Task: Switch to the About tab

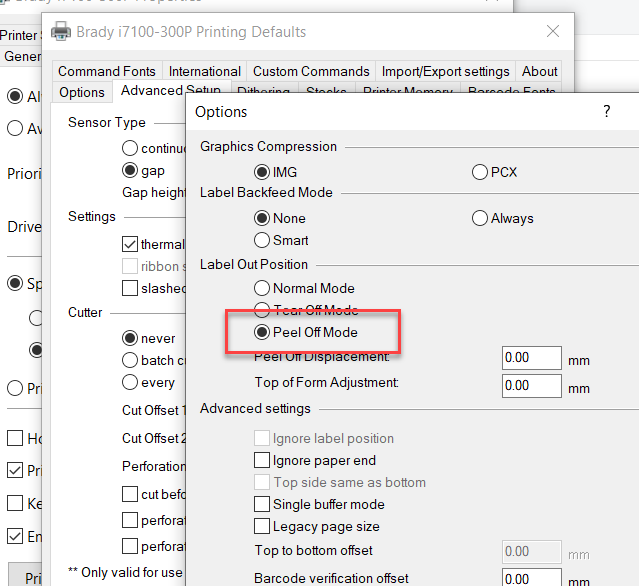Action: 539,71
